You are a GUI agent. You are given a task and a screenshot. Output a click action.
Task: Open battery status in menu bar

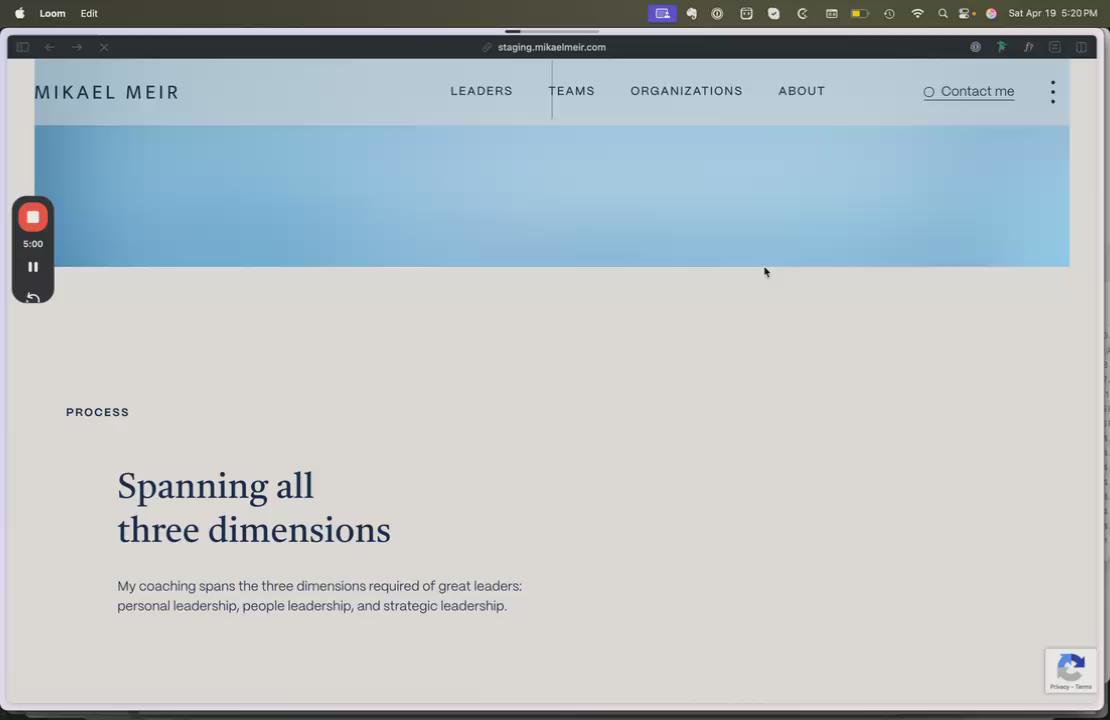click(x=859, y=13)
